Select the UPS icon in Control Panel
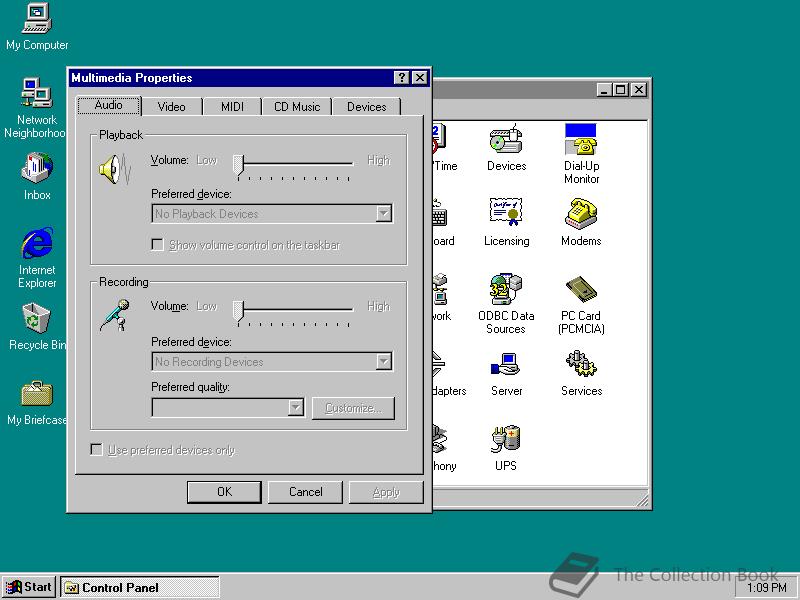Viewport: 800px width, 600px height. 506,448
